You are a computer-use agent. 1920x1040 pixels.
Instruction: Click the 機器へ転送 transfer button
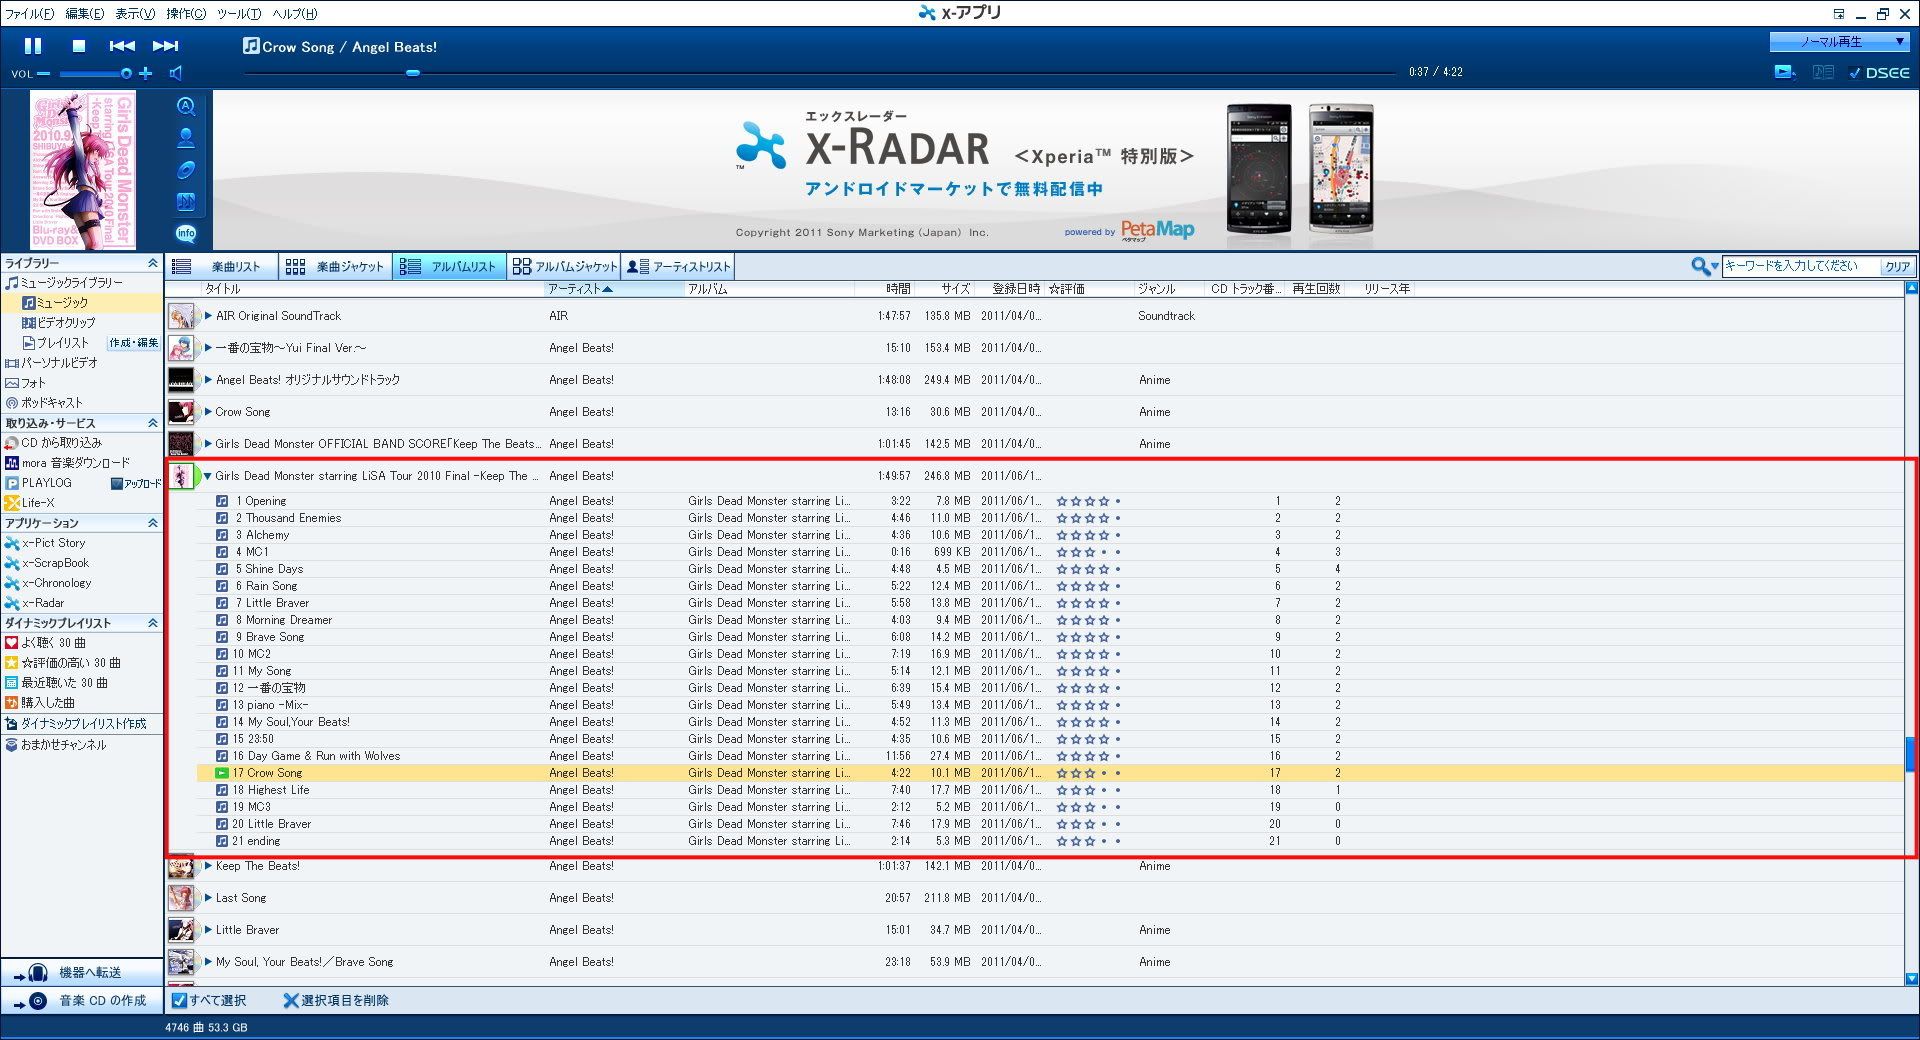(x=80, y=972)
